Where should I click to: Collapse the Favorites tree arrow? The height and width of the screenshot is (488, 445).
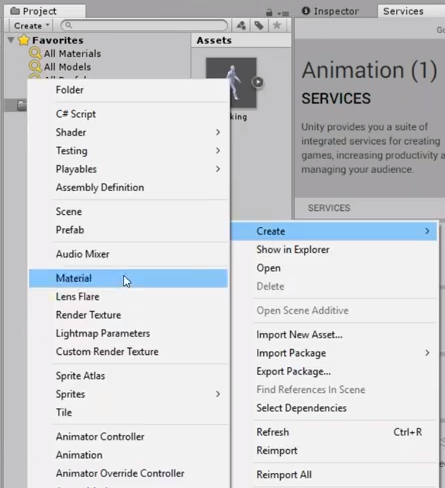pos(11,40)
